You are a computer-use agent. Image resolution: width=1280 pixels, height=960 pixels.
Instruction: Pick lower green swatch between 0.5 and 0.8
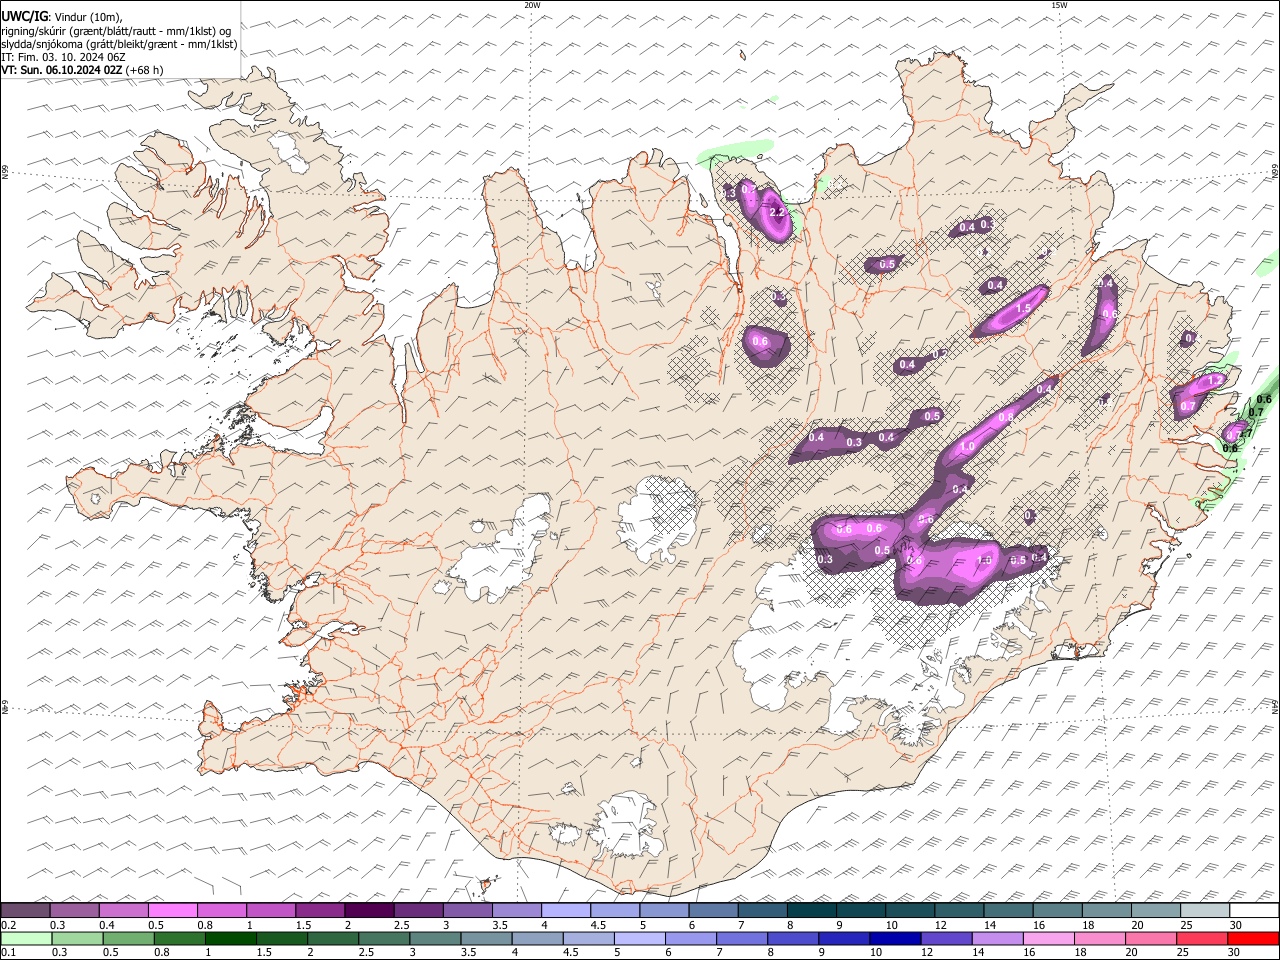pyautogui.click(x=128, y=938)
